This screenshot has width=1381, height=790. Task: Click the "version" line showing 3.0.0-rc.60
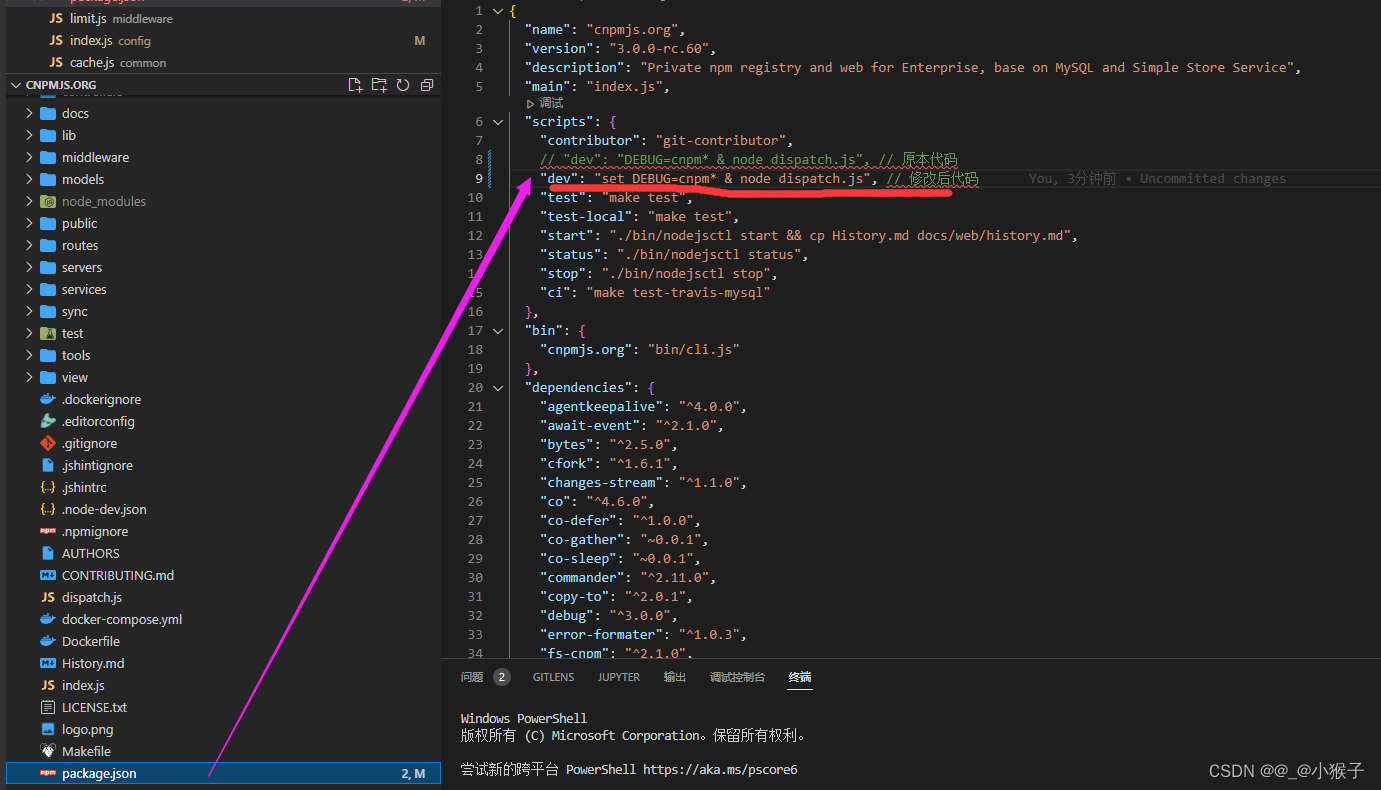(620, 48)
